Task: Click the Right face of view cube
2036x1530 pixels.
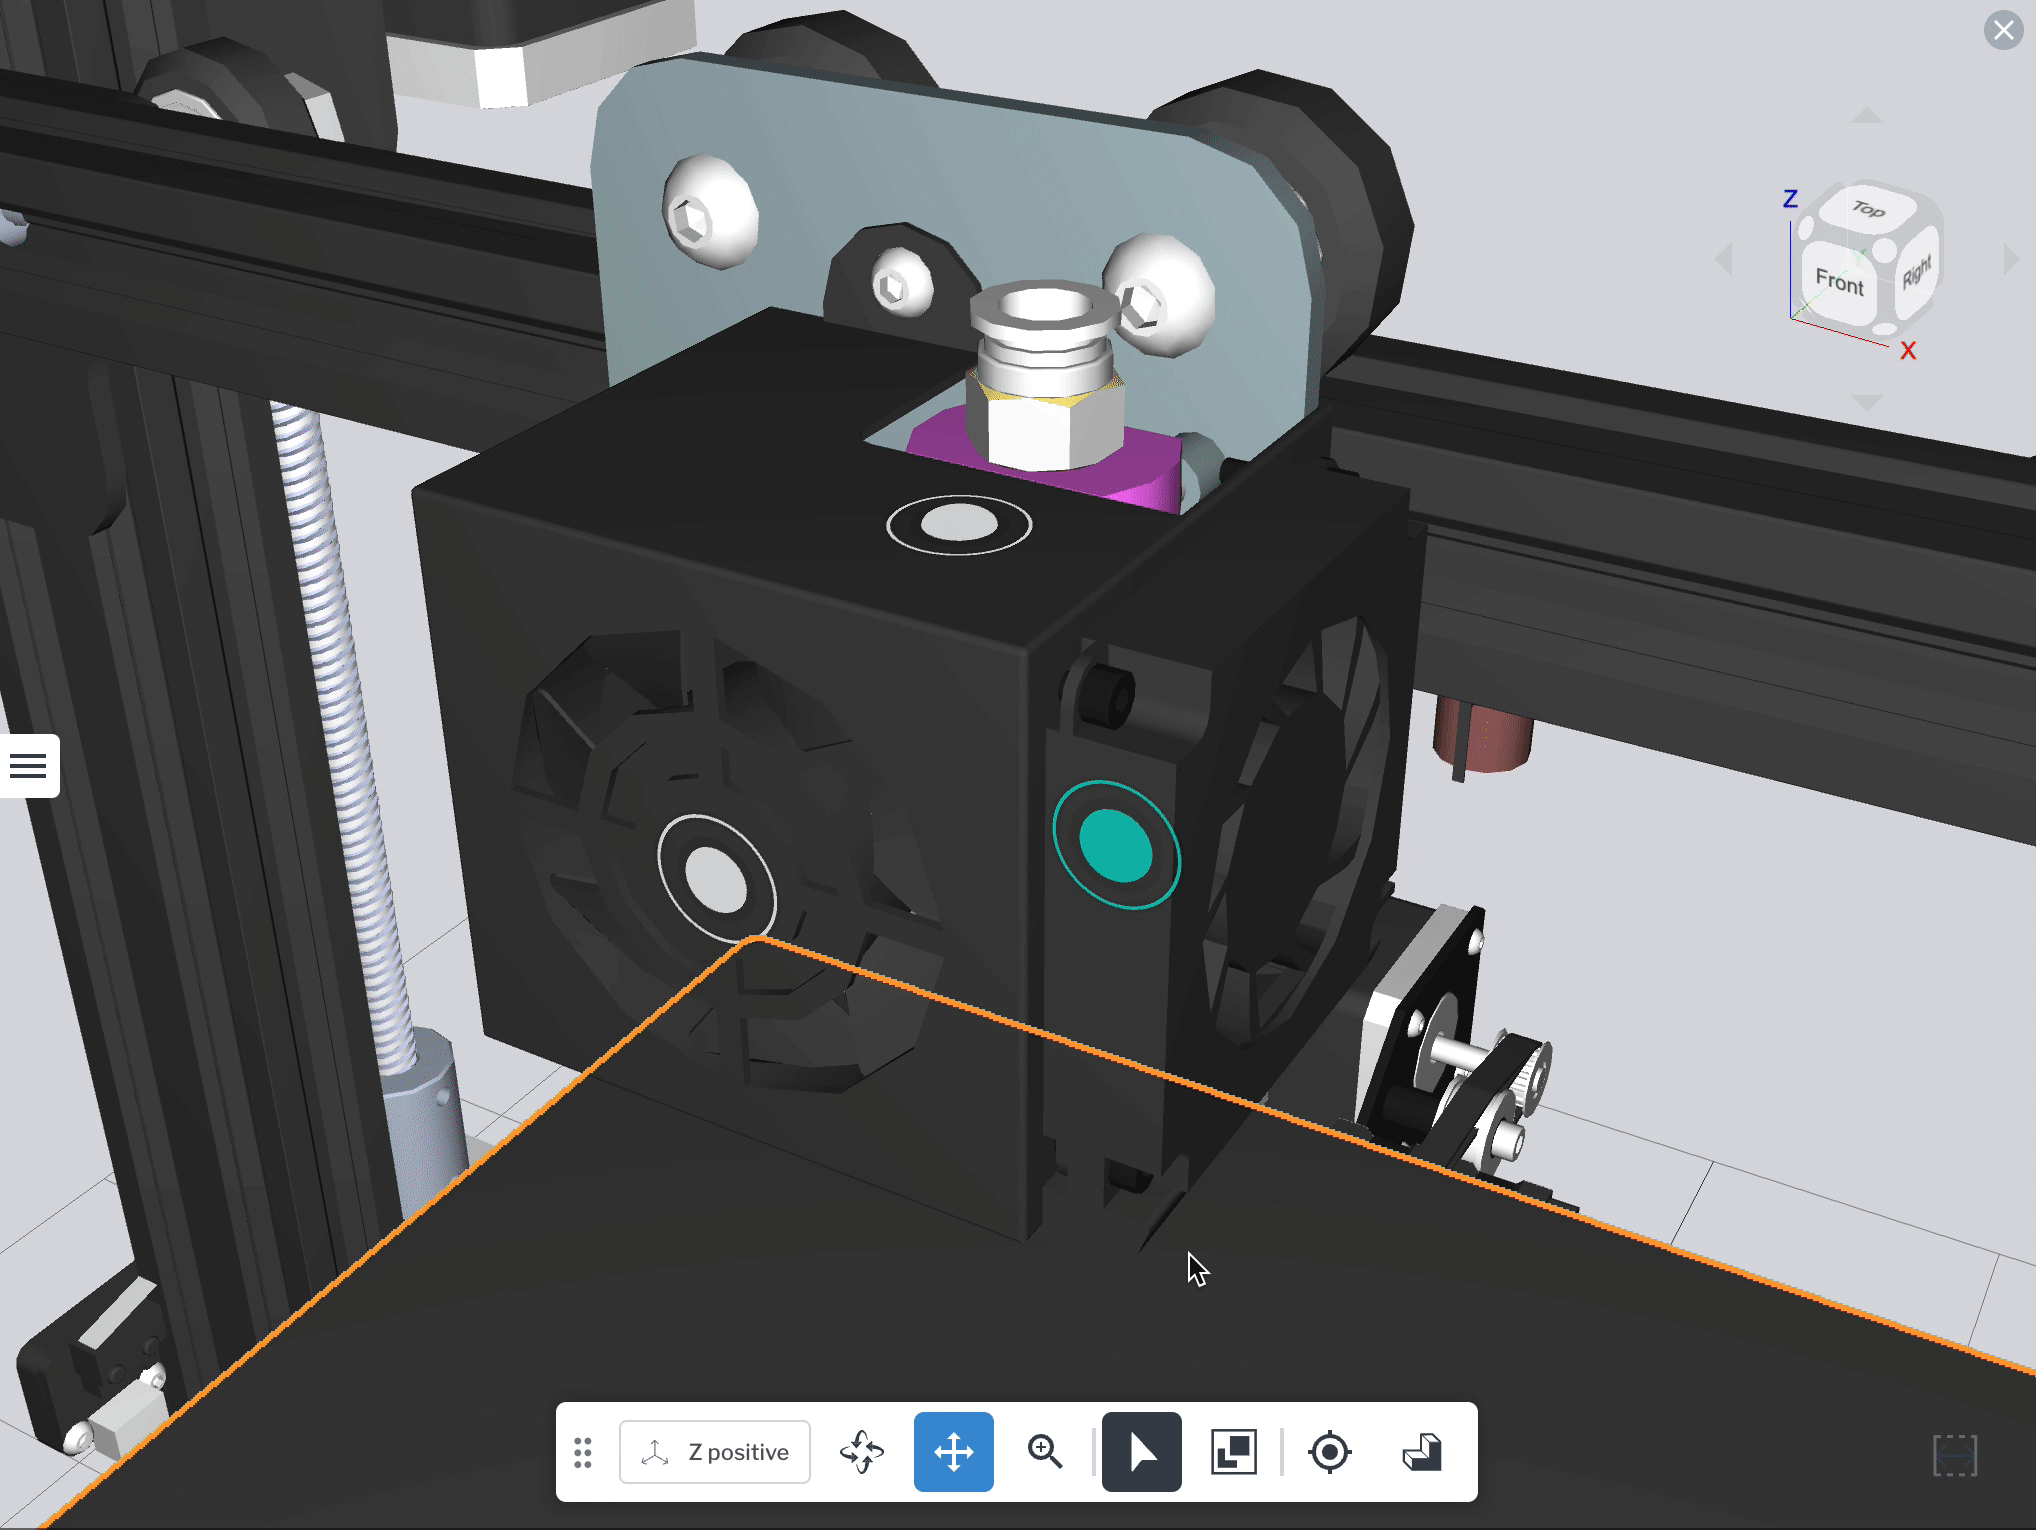Action: [x=1916, y=272]
